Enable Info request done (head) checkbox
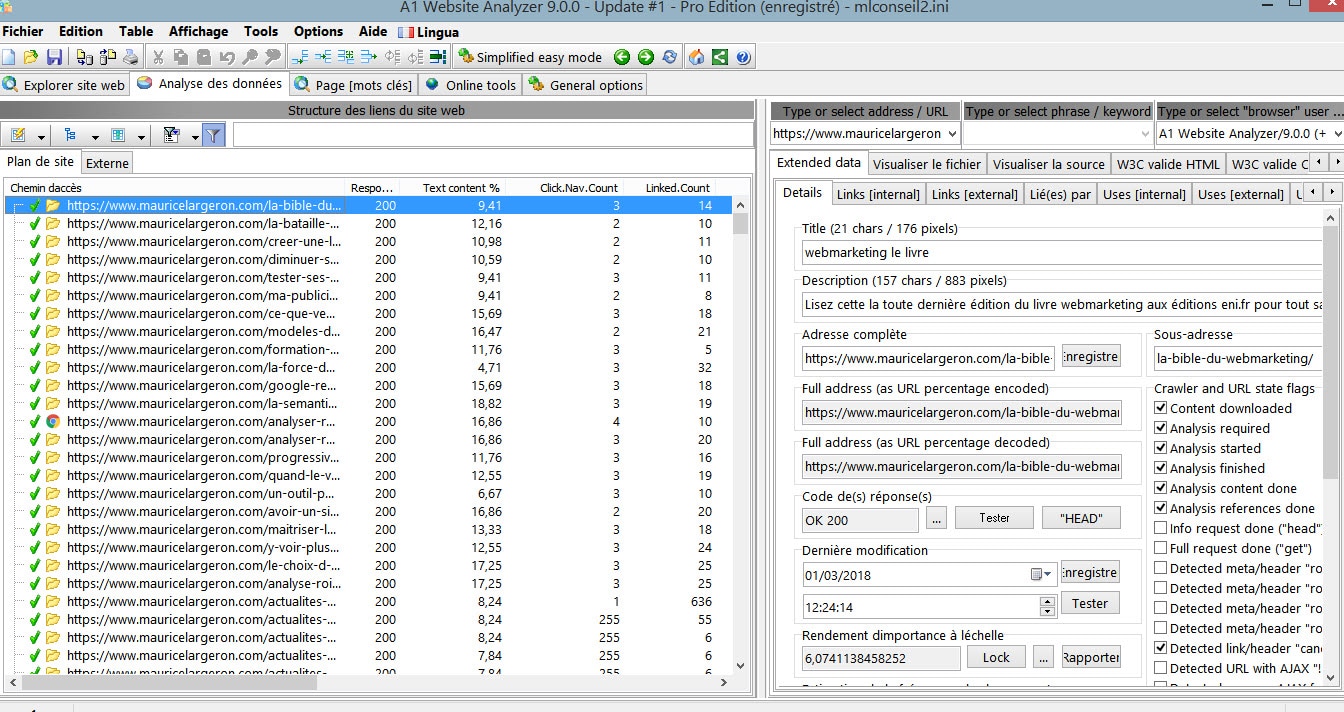This screenshot has height=712, width=1344. click(1160, 528)
